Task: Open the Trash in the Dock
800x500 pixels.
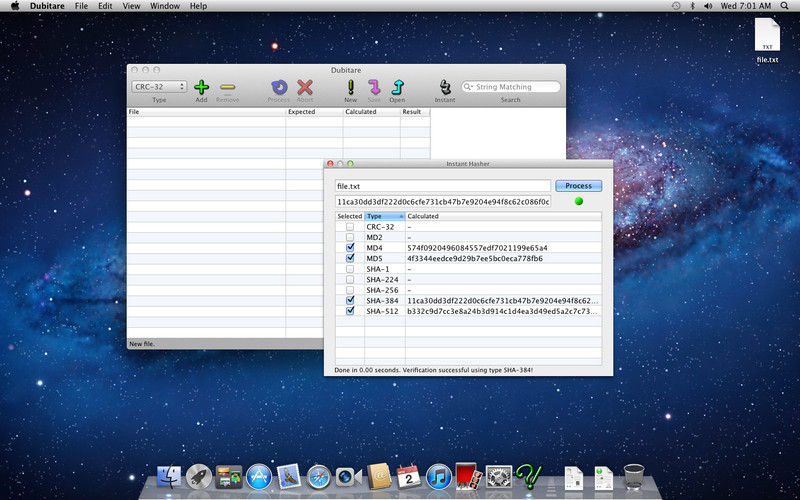Action: [634, 477]
